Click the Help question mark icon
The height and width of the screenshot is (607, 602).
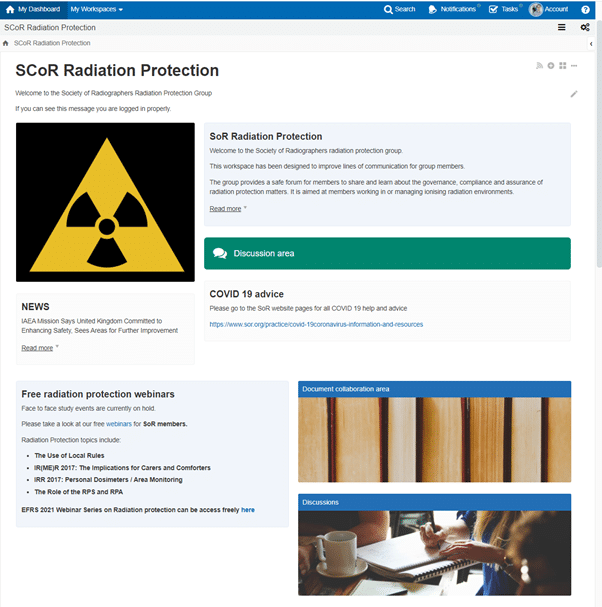(586, 9)
